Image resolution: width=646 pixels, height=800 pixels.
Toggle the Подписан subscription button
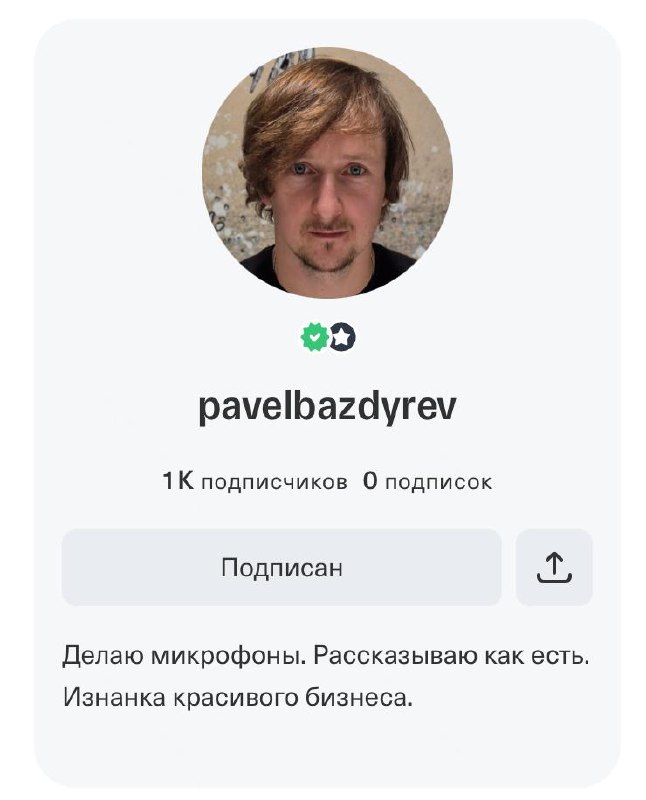pyautogui.click(x=282, y=567)
